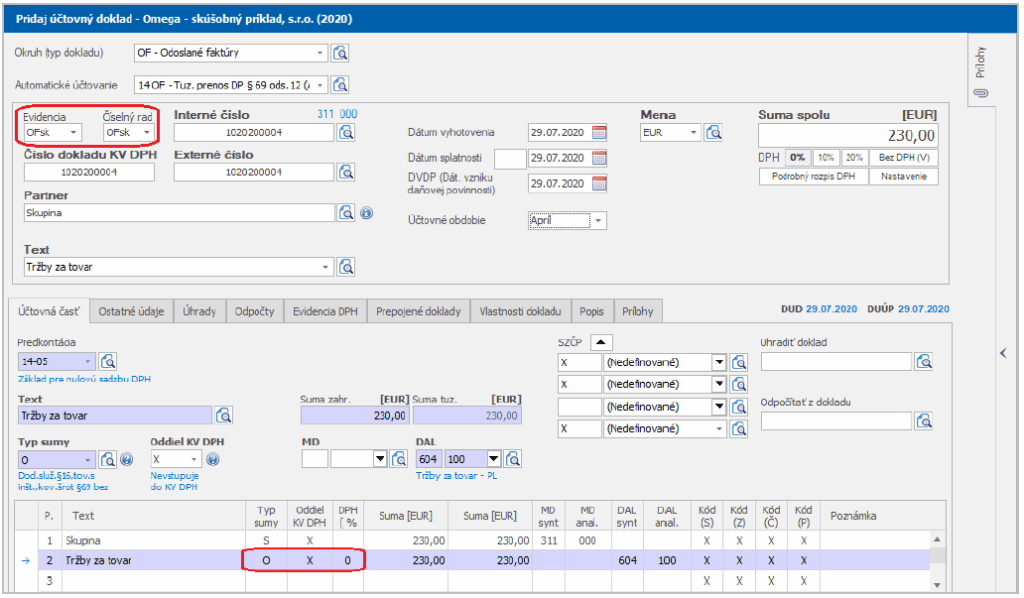
Task: Click lookup icon beside Automatické účtovanie
Action: point(340,85)
